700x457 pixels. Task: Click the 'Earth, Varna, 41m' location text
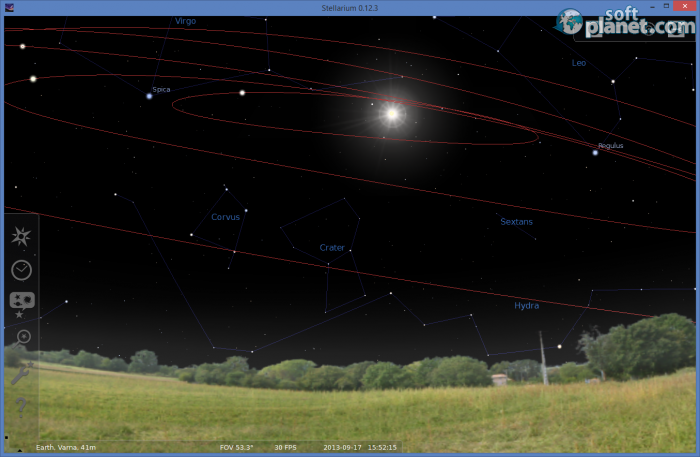click(66, 447)
